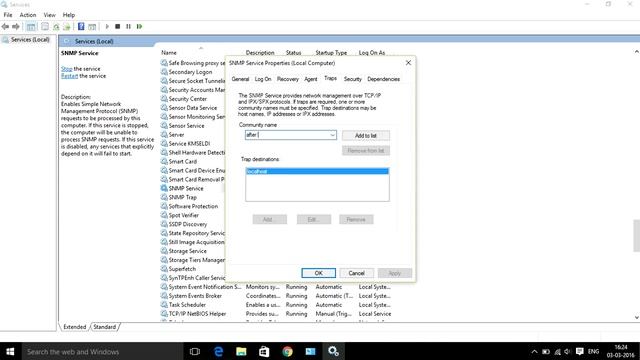This screenshot has width=640, height=360.
Task: Close the SNMP Service Properties dialog
Action: [x=408, y=63]
